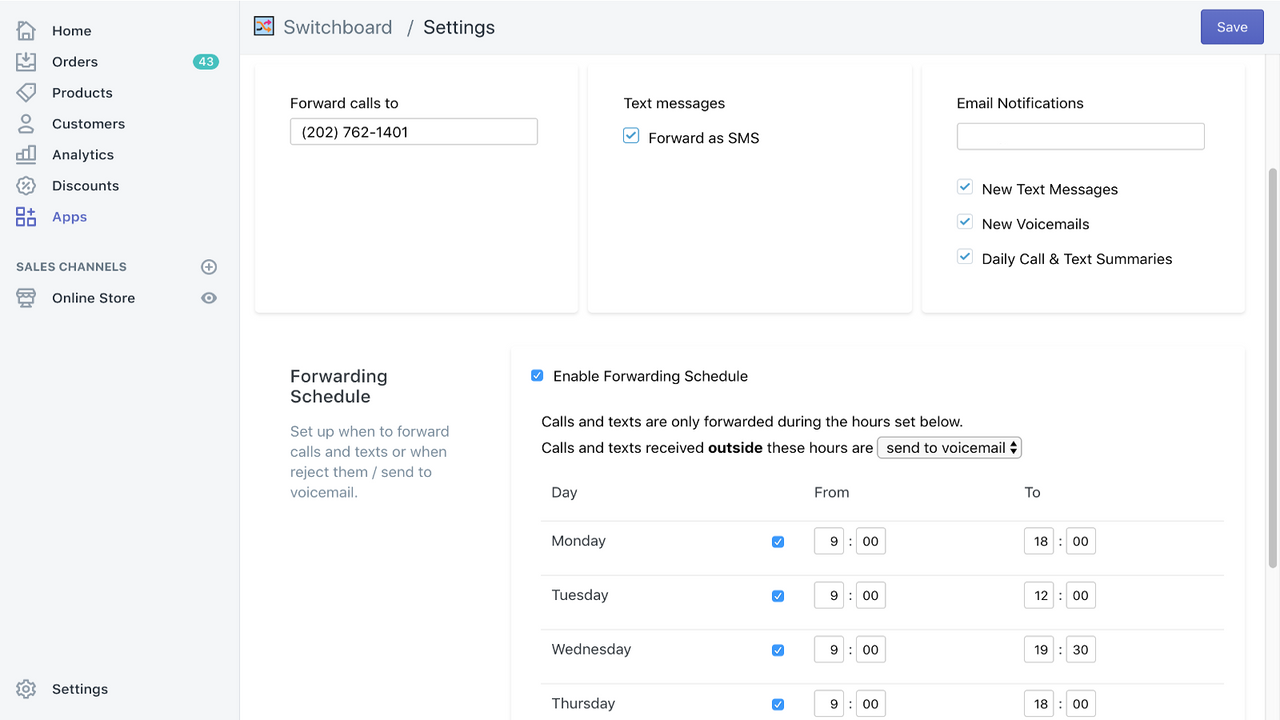Open Analytics in the sidebar

point(83,155)
